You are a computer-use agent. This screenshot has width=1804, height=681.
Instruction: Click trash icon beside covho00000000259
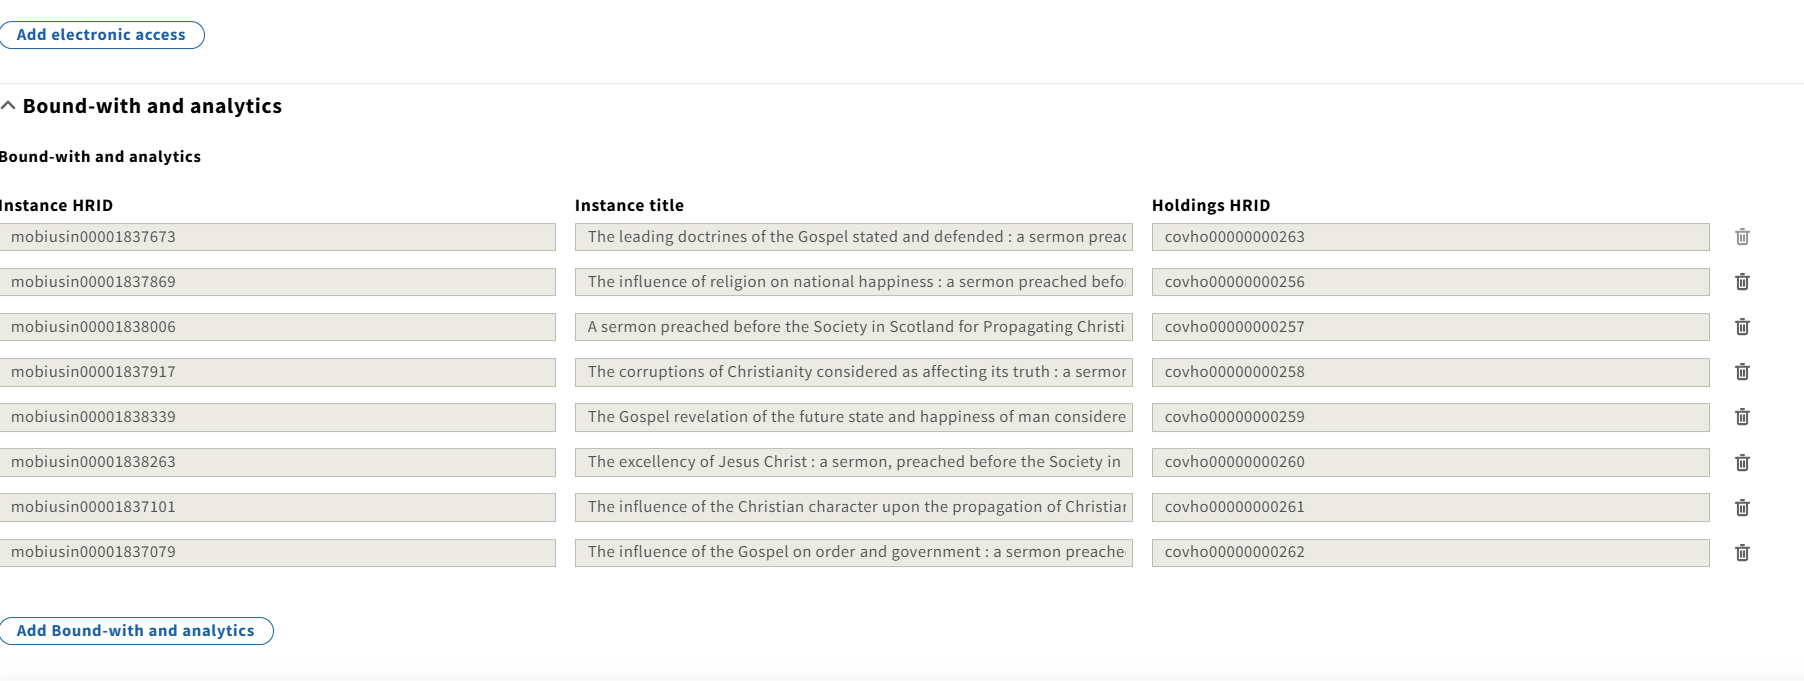pyautogui.click(x=1742, y=417)
